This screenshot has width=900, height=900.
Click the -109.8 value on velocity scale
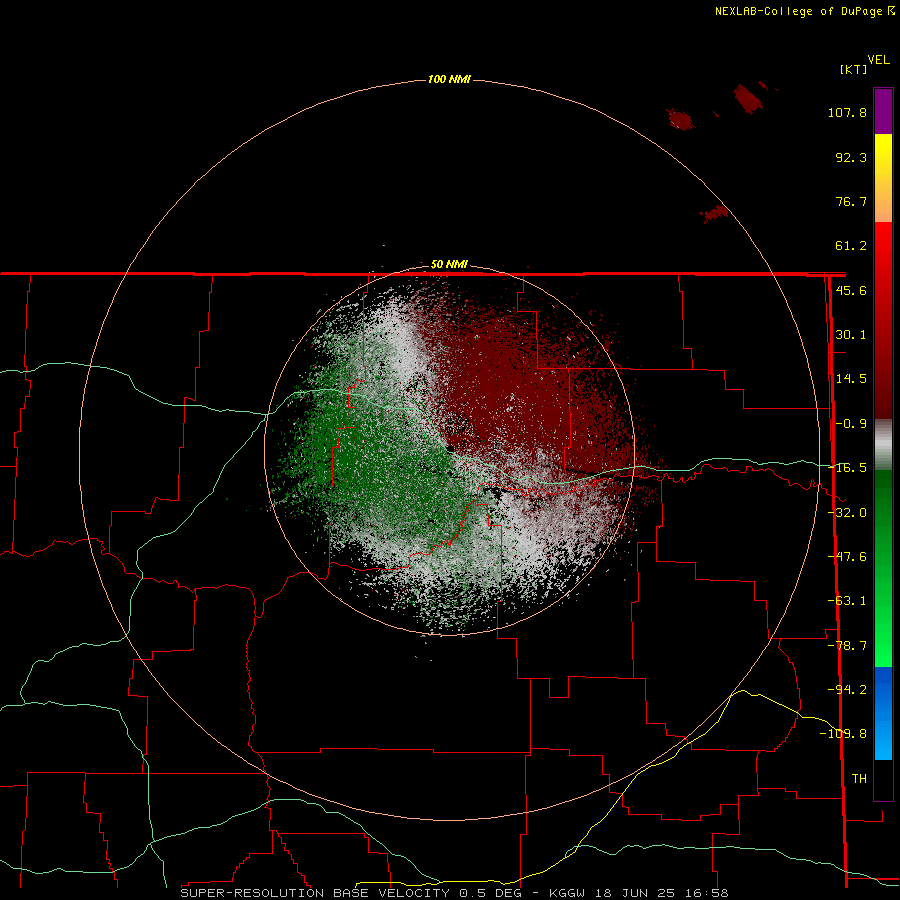(x=843, y=734)
